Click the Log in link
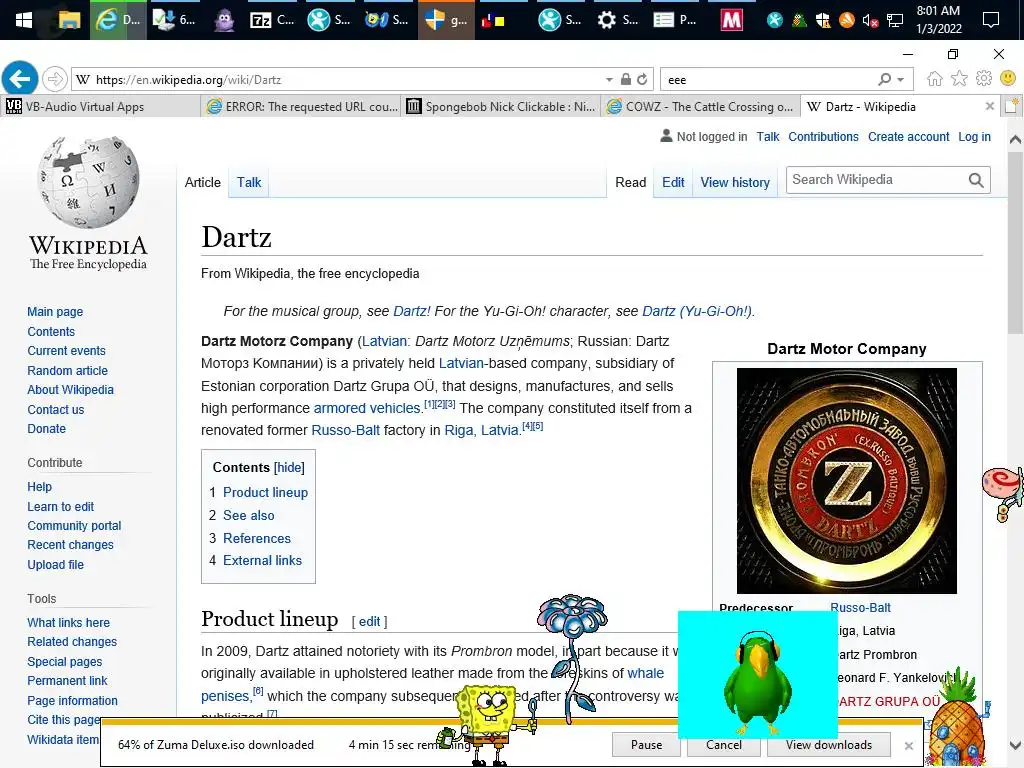Image resolution: width=1024 pixels, height=768 pixels. [974, 136]
